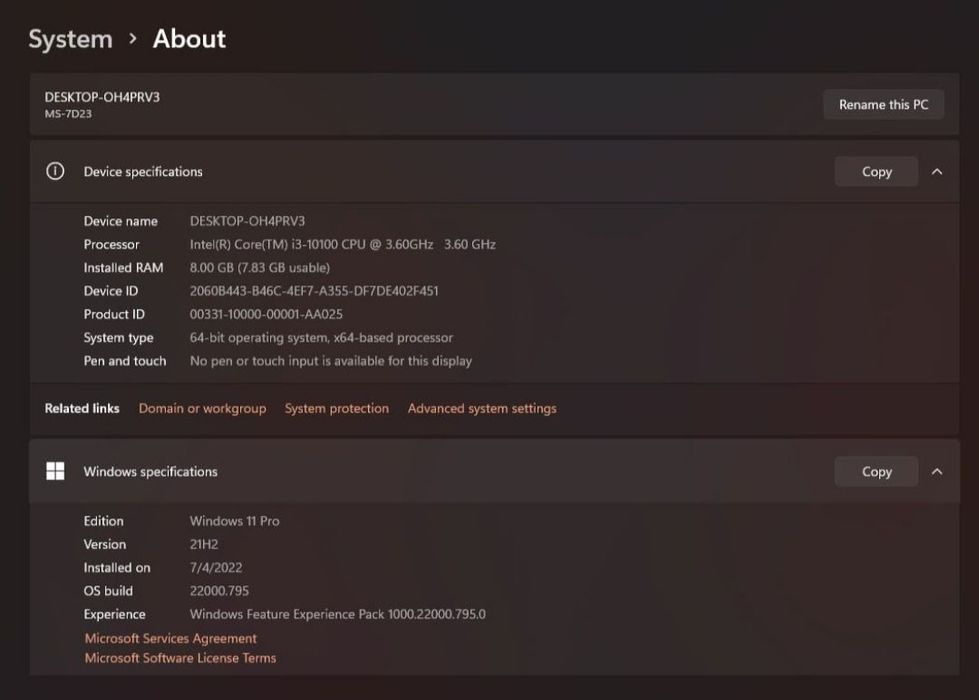The height and width of the screenshot is (700, 979).
Task: Click the Device name label
Action: pos(121,221)
